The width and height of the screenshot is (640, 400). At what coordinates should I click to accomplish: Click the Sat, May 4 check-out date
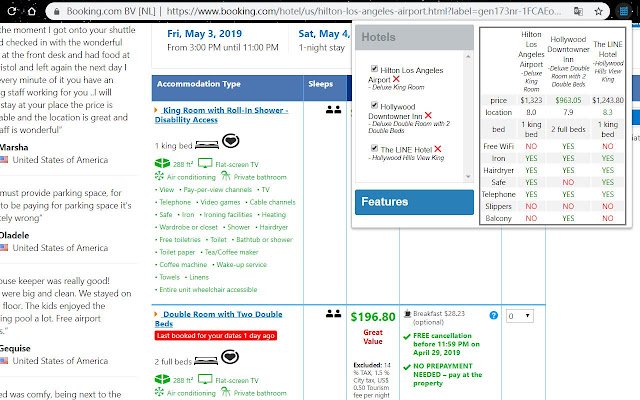click(x=324, y=34)
